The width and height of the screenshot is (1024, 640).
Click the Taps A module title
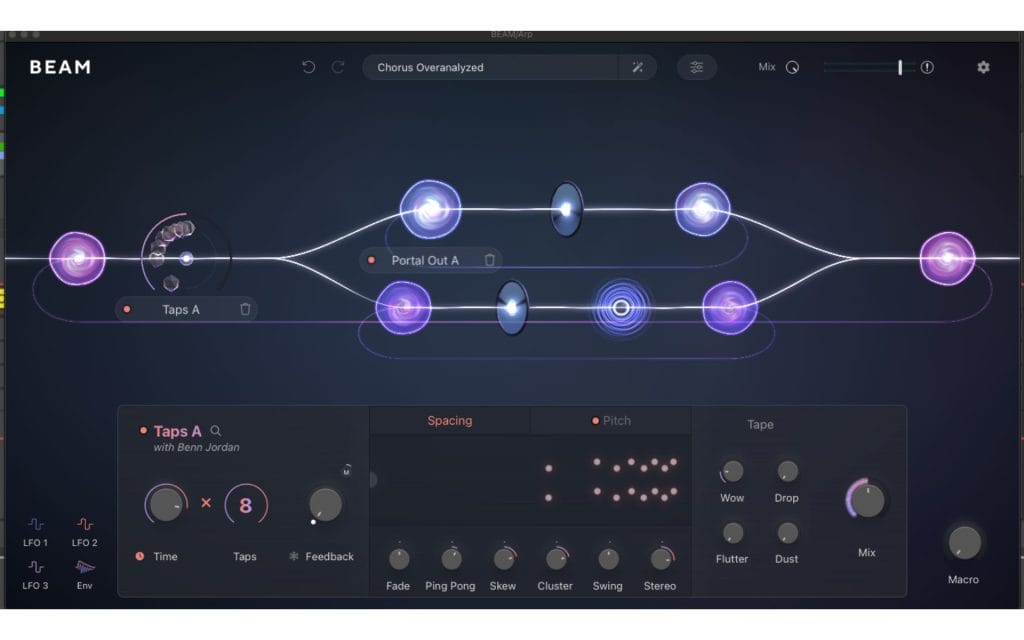tap(177, 431)
